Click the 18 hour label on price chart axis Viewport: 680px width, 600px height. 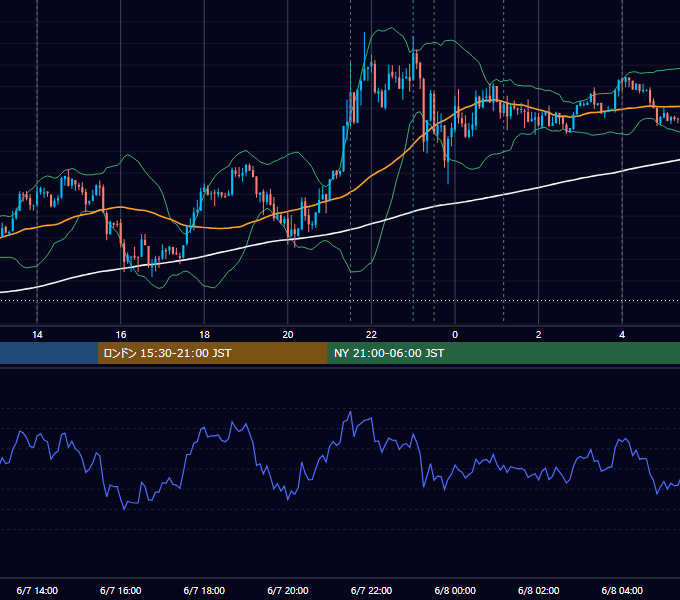point(204,335)
